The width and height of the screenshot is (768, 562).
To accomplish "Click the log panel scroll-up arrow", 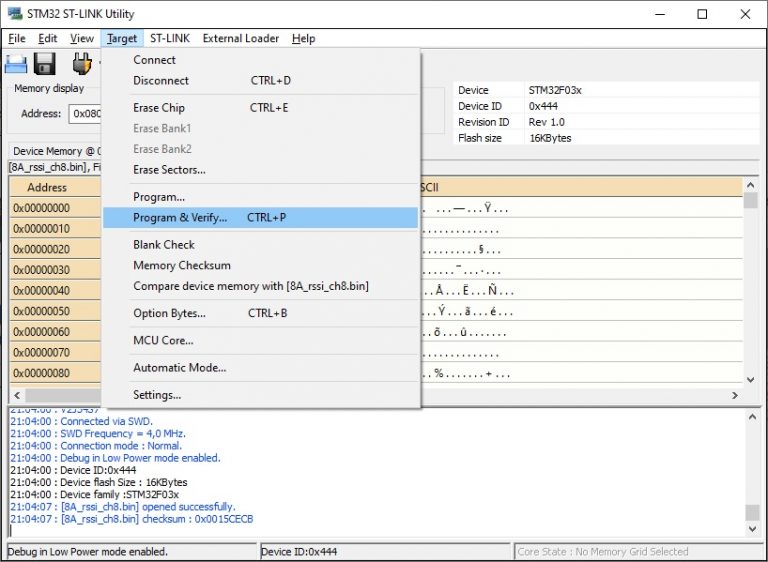I will (752, 416).
